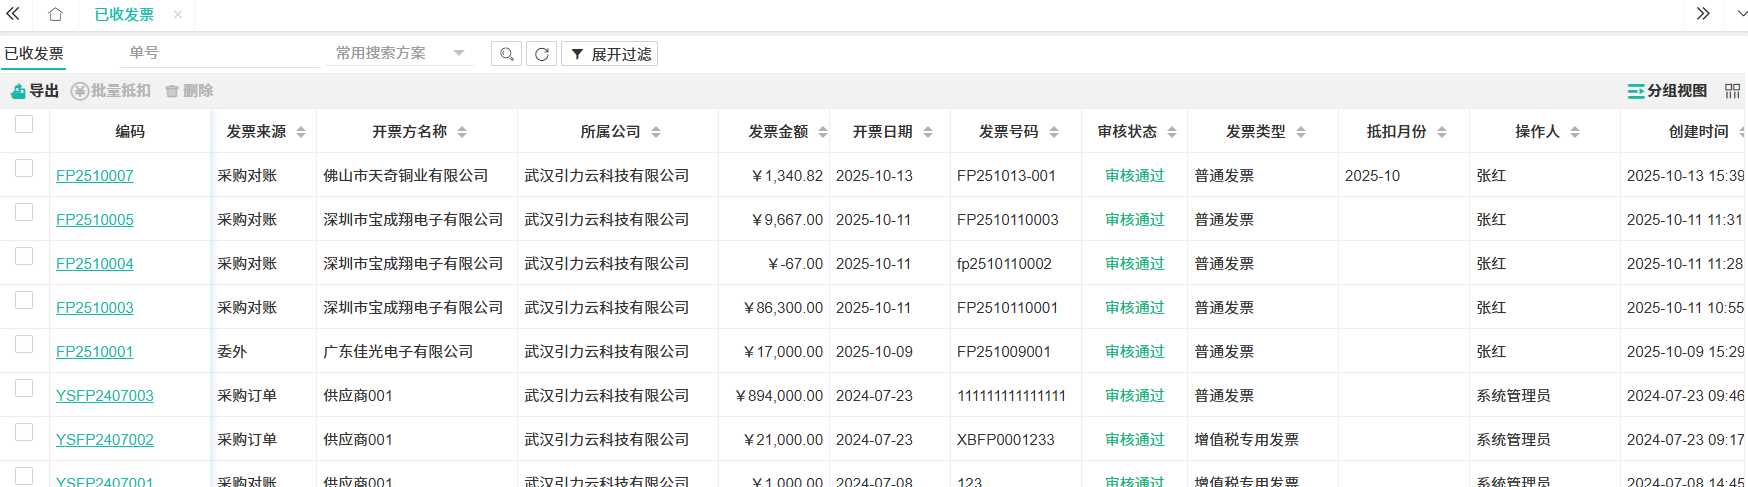This screenshot has height=487, width=1748.
Task: Click the magnifier search icon button
Action: point(507,54)
